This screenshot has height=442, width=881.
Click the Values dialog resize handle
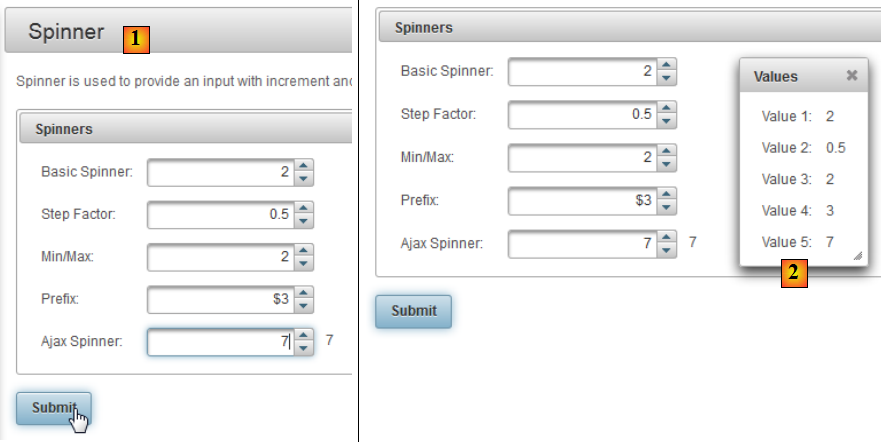[857, 258]
